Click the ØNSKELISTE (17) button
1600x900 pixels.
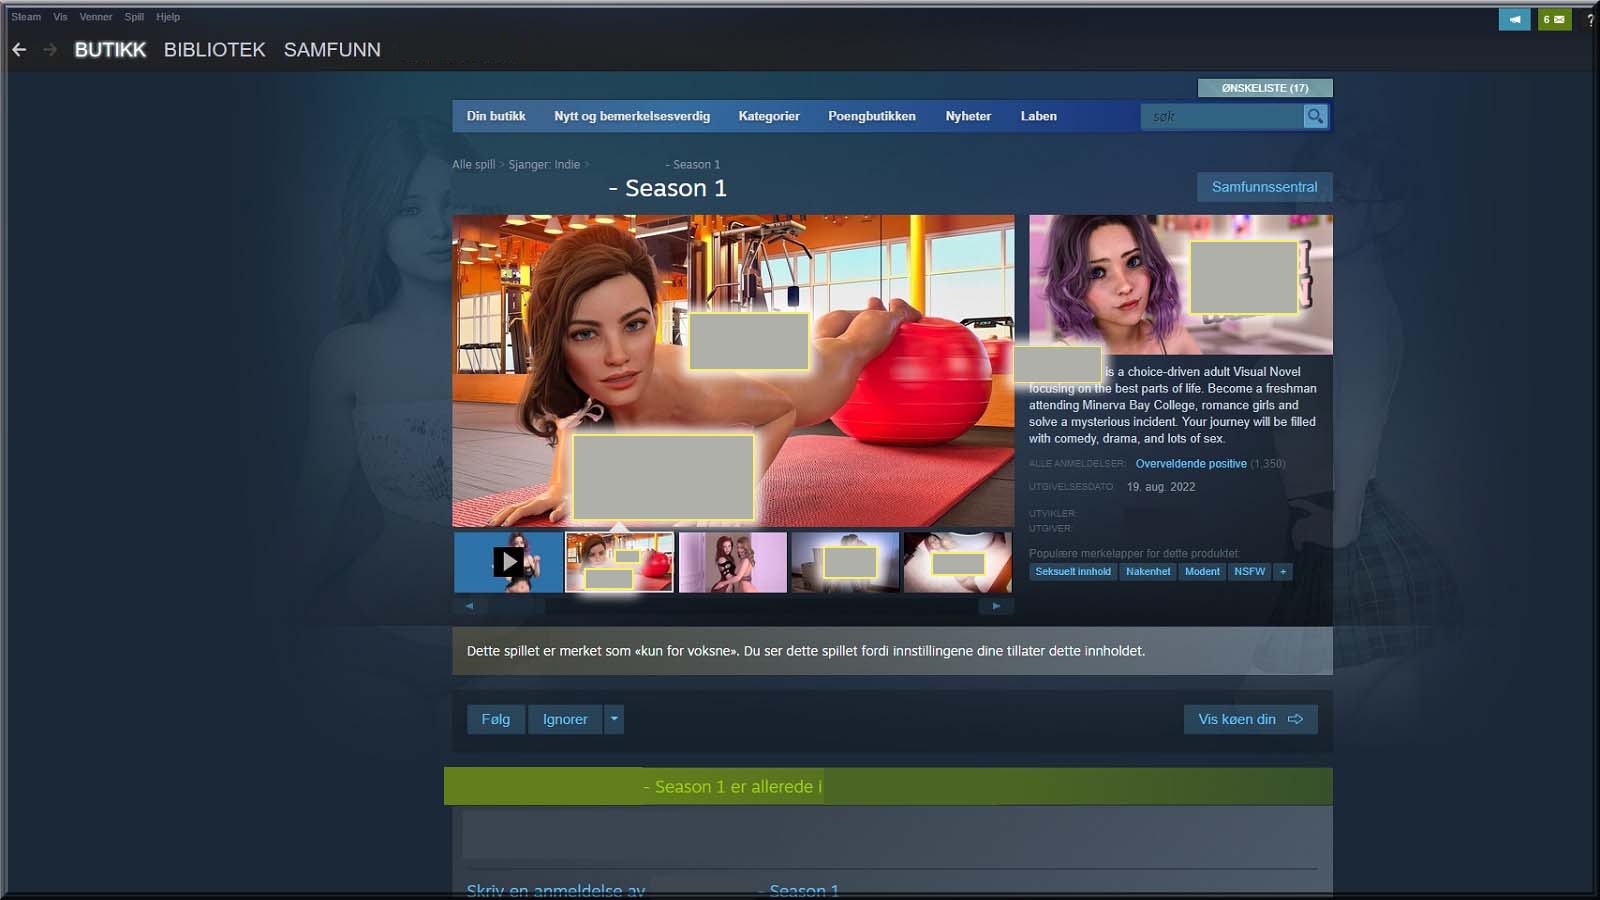1264,88
